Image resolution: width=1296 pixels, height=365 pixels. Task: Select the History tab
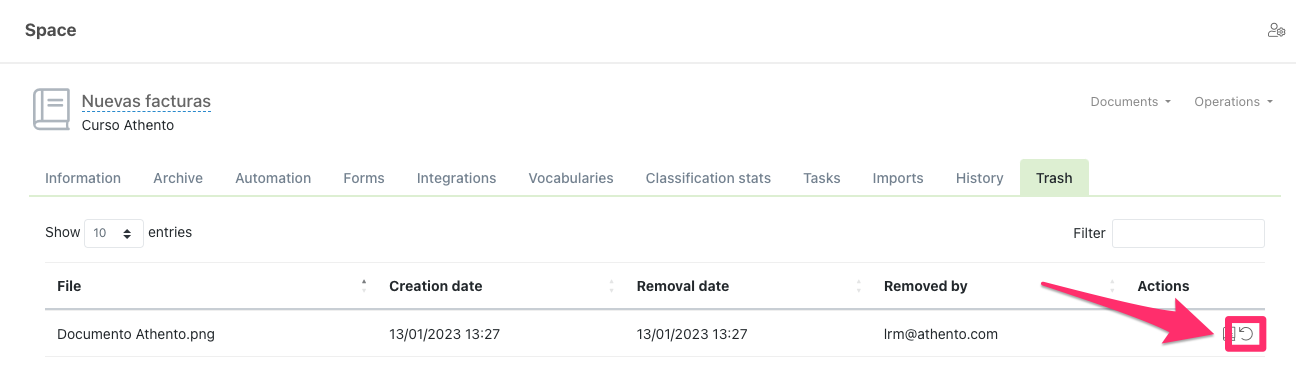click(x=979, y=178)
